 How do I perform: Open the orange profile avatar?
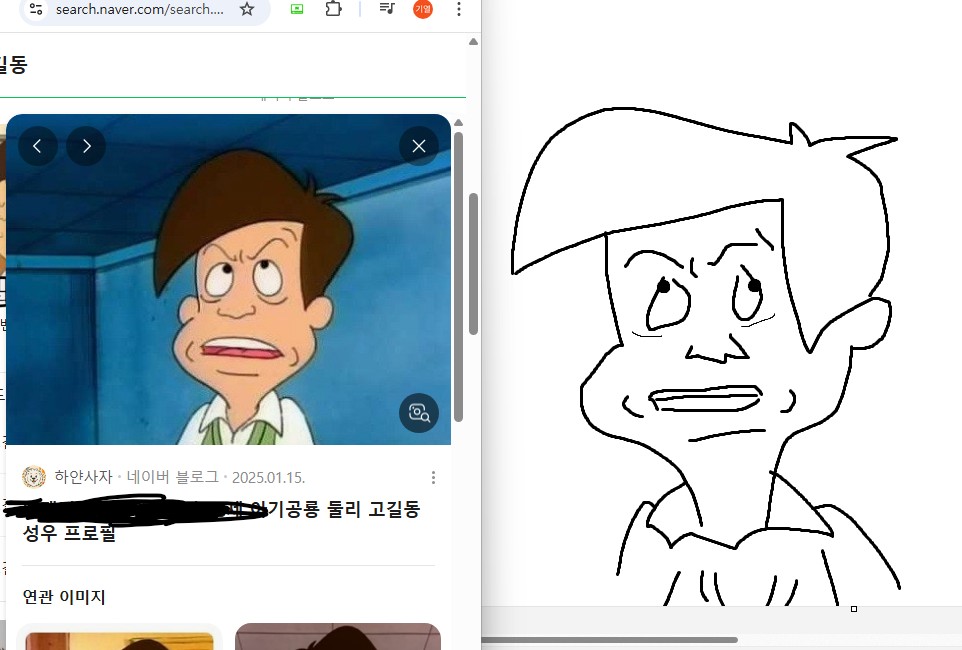tap(423, 9)
